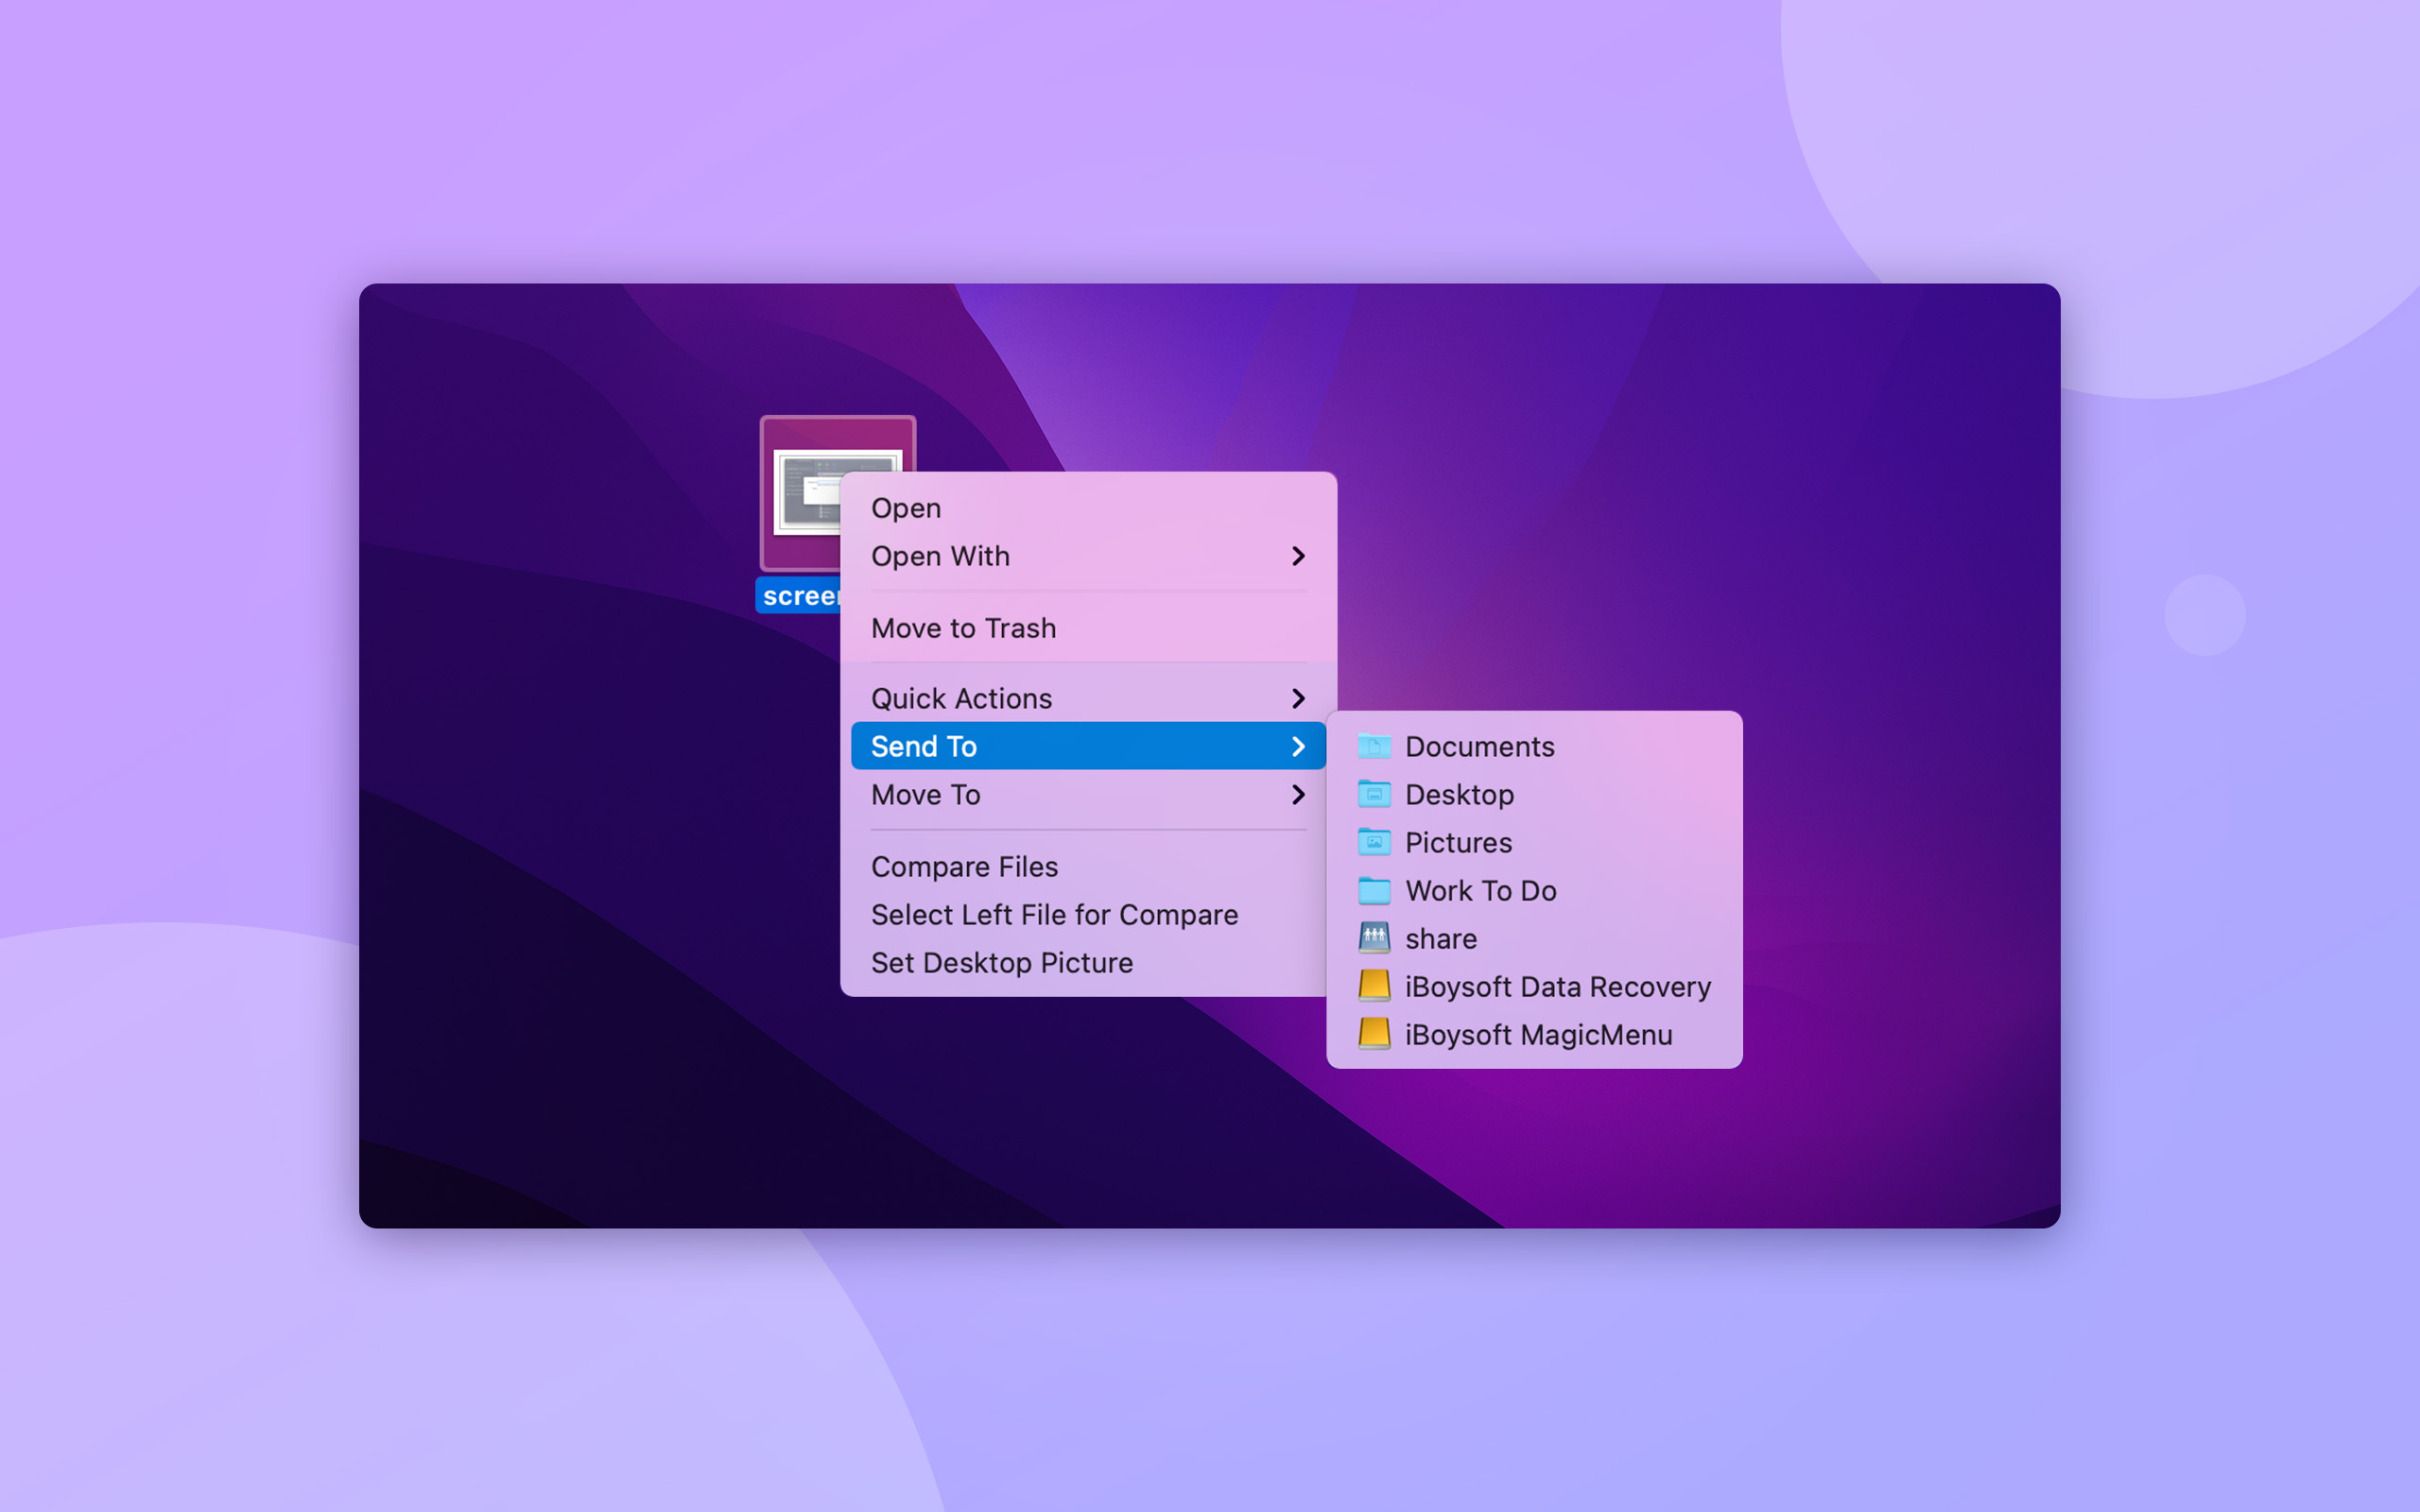Click the selected file's name label
The image size is (2420, 1512).
click(799, 595)
